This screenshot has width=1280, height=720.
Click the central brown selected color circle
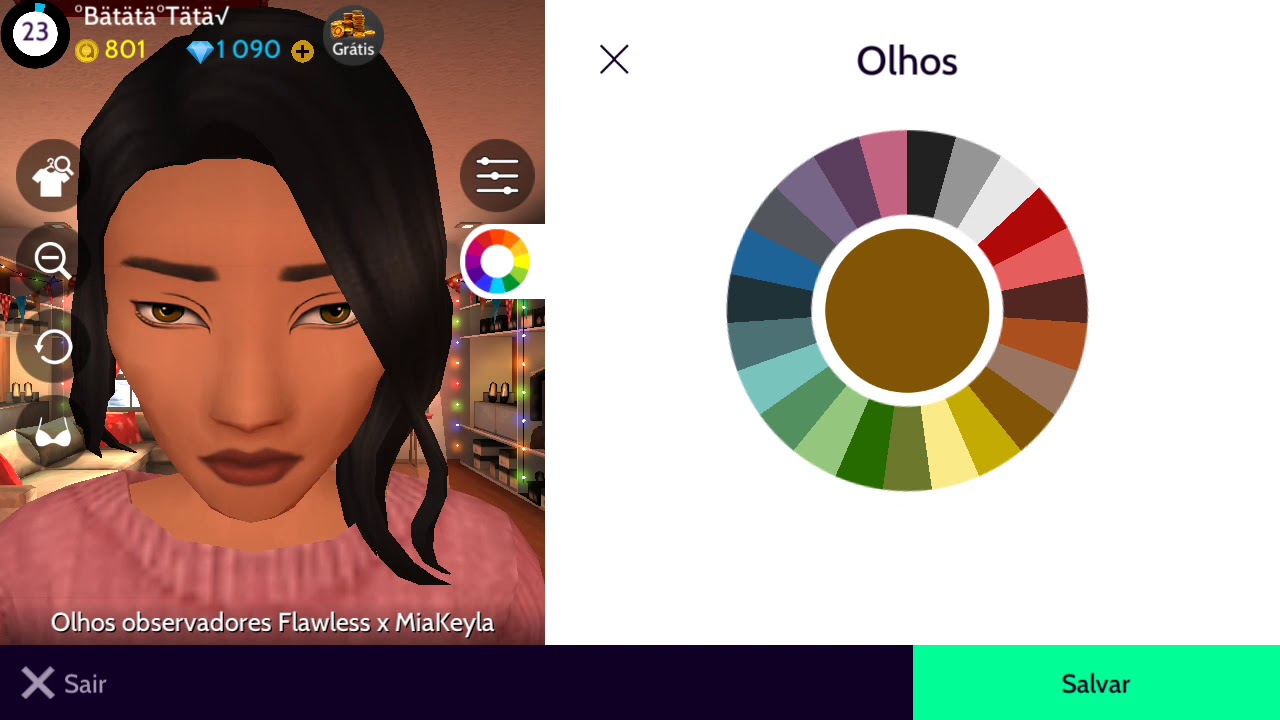[907, 311]
